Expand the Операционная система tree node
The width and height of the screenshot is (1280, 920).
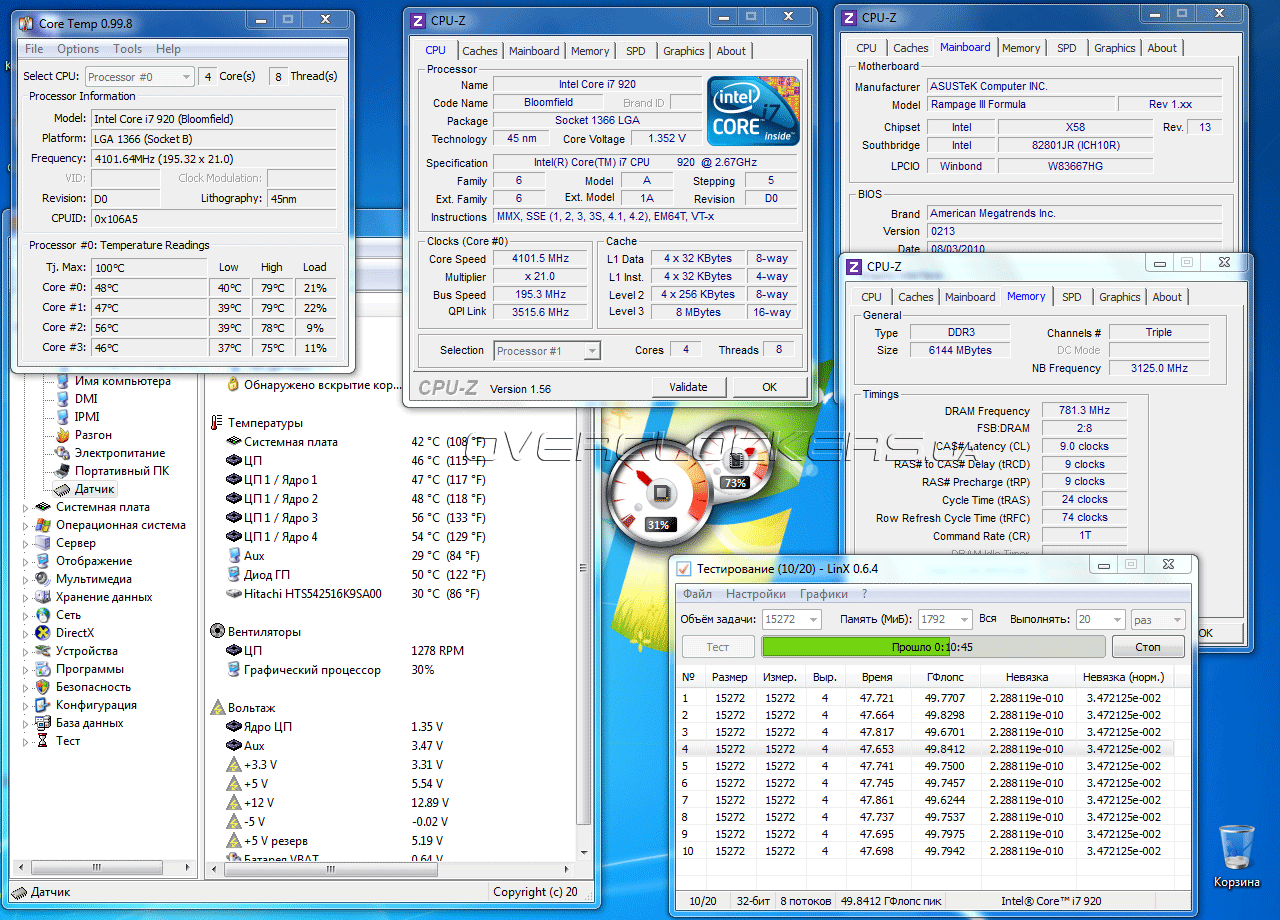[27, 525]
